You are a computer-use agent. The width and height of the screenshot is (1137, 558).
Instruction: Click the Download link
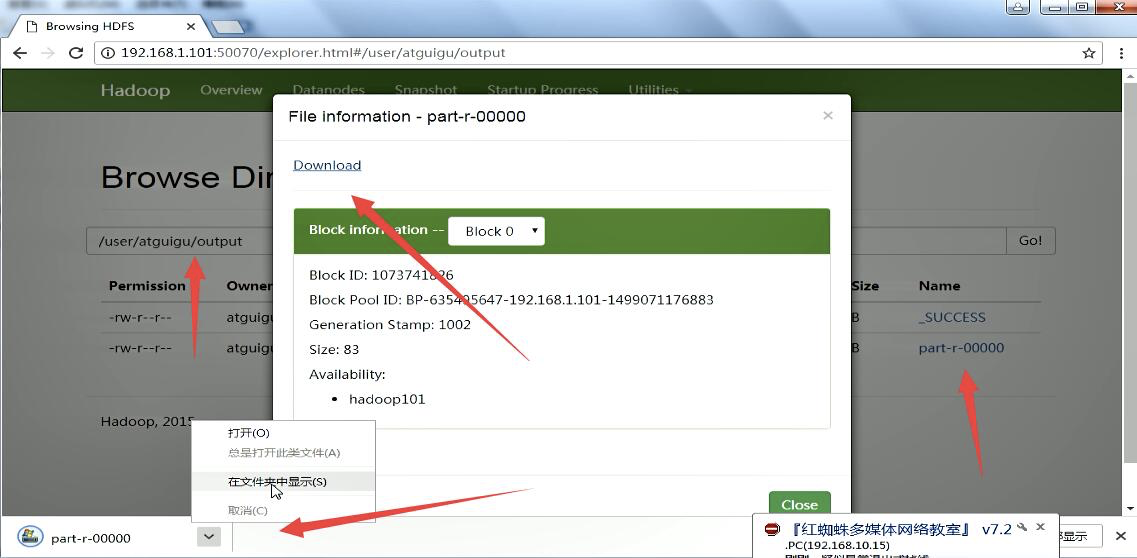coord(327,165)
